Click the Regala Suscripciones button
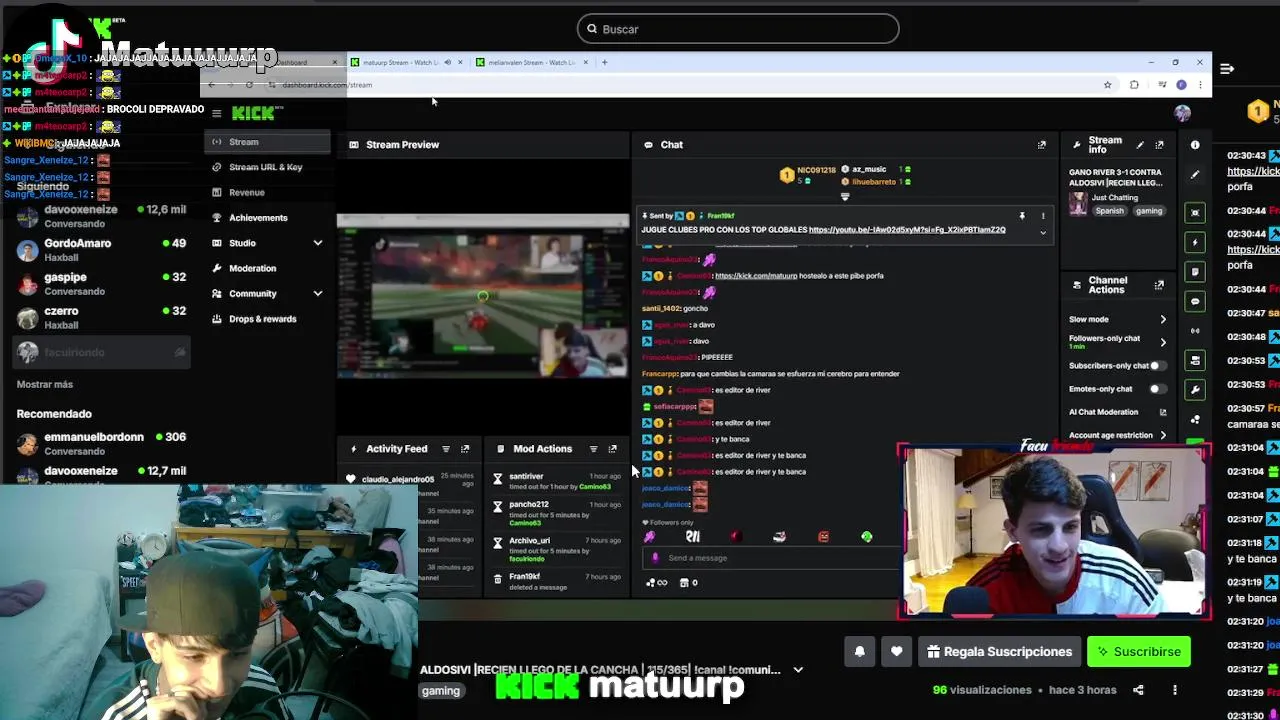Screen dimensions: 1280x720 click(999, 652)
